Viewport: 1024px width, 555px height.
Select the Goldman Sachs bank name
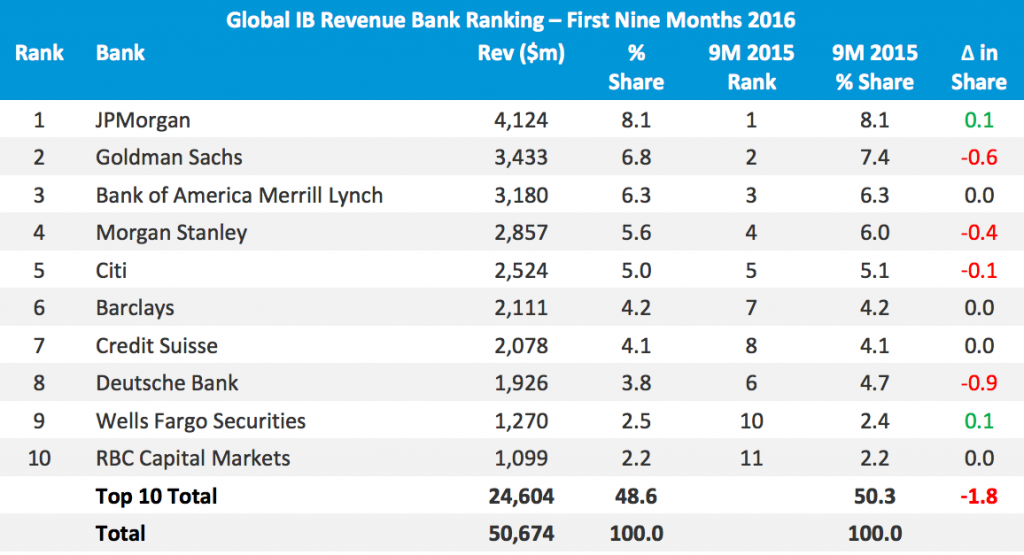click(169, 157)
